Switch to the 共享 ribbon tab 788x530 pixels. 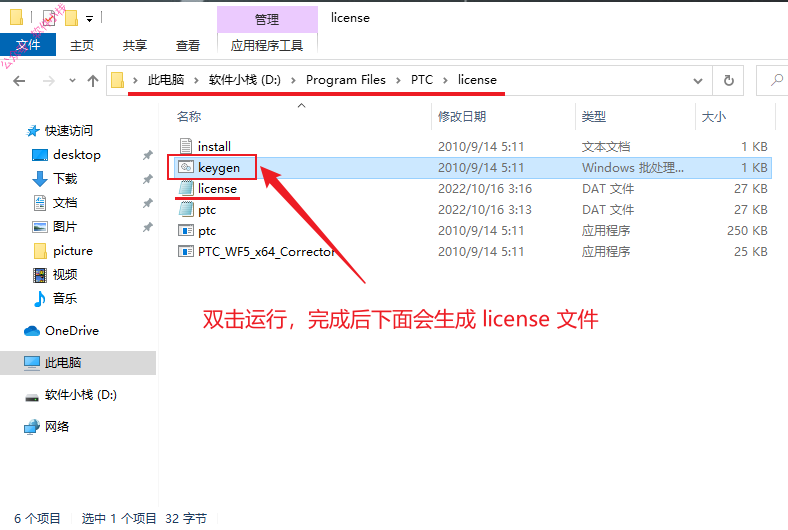[135, 46]
